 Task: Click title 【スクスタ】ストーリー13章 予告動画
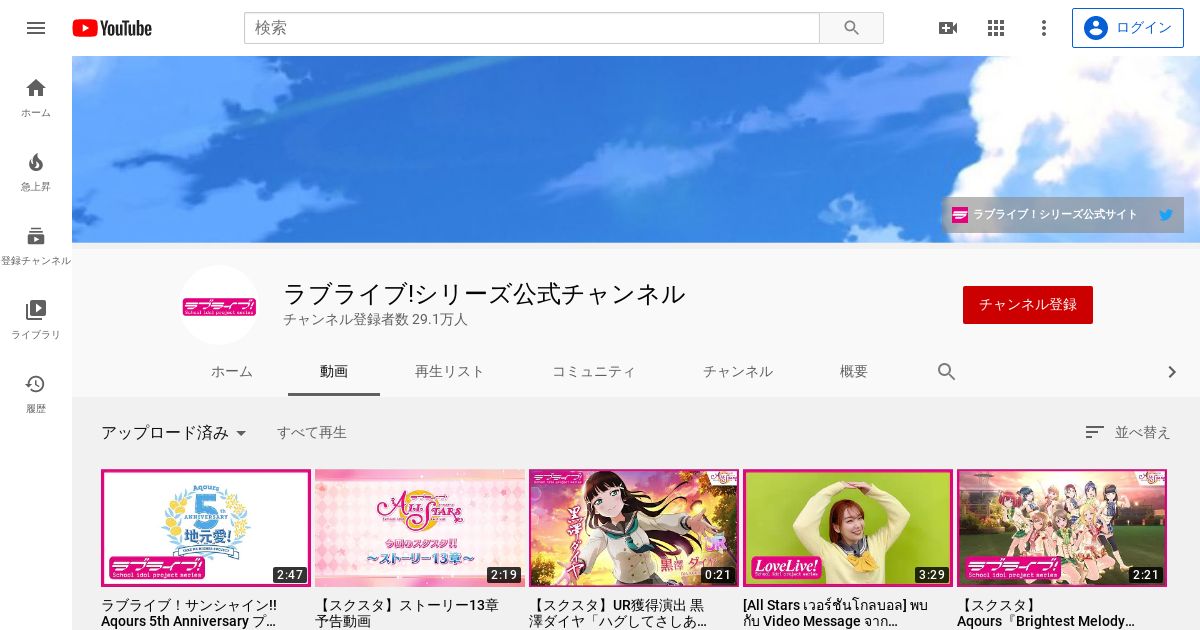tap(407, 613)
